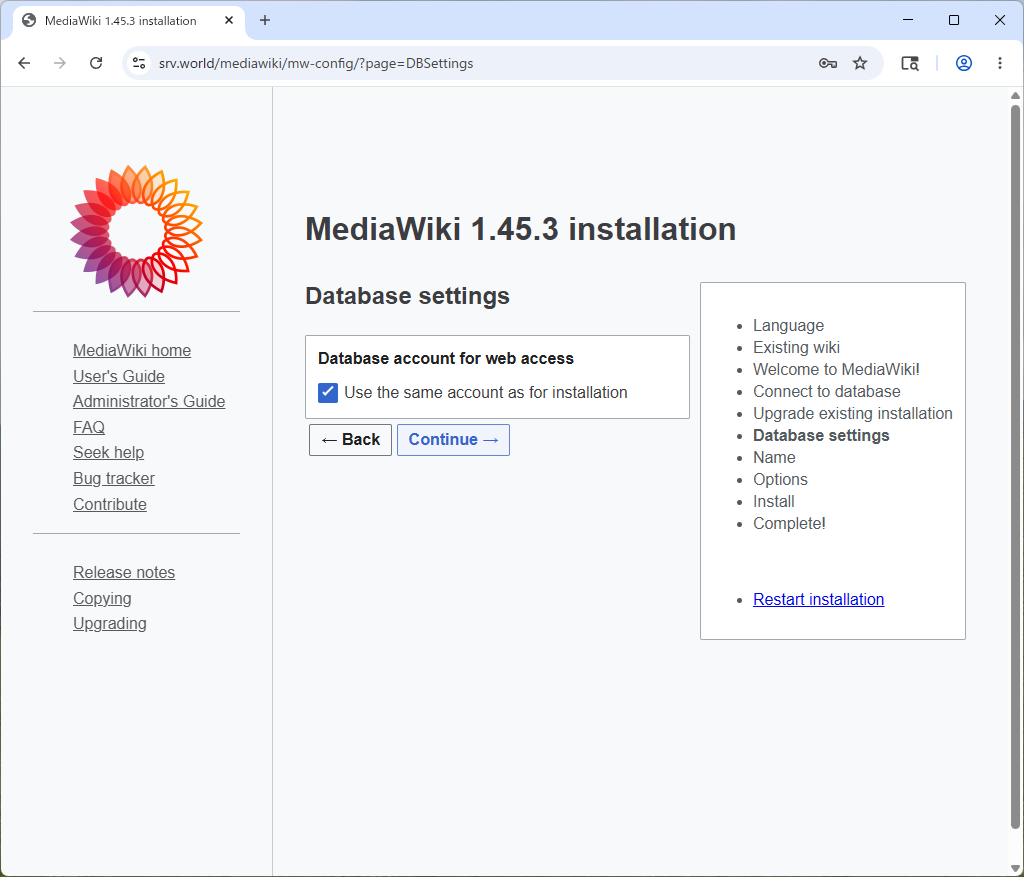Click the Complete! step text
Viewport: 1024px width, 877px height.
(x=789, y=524)
